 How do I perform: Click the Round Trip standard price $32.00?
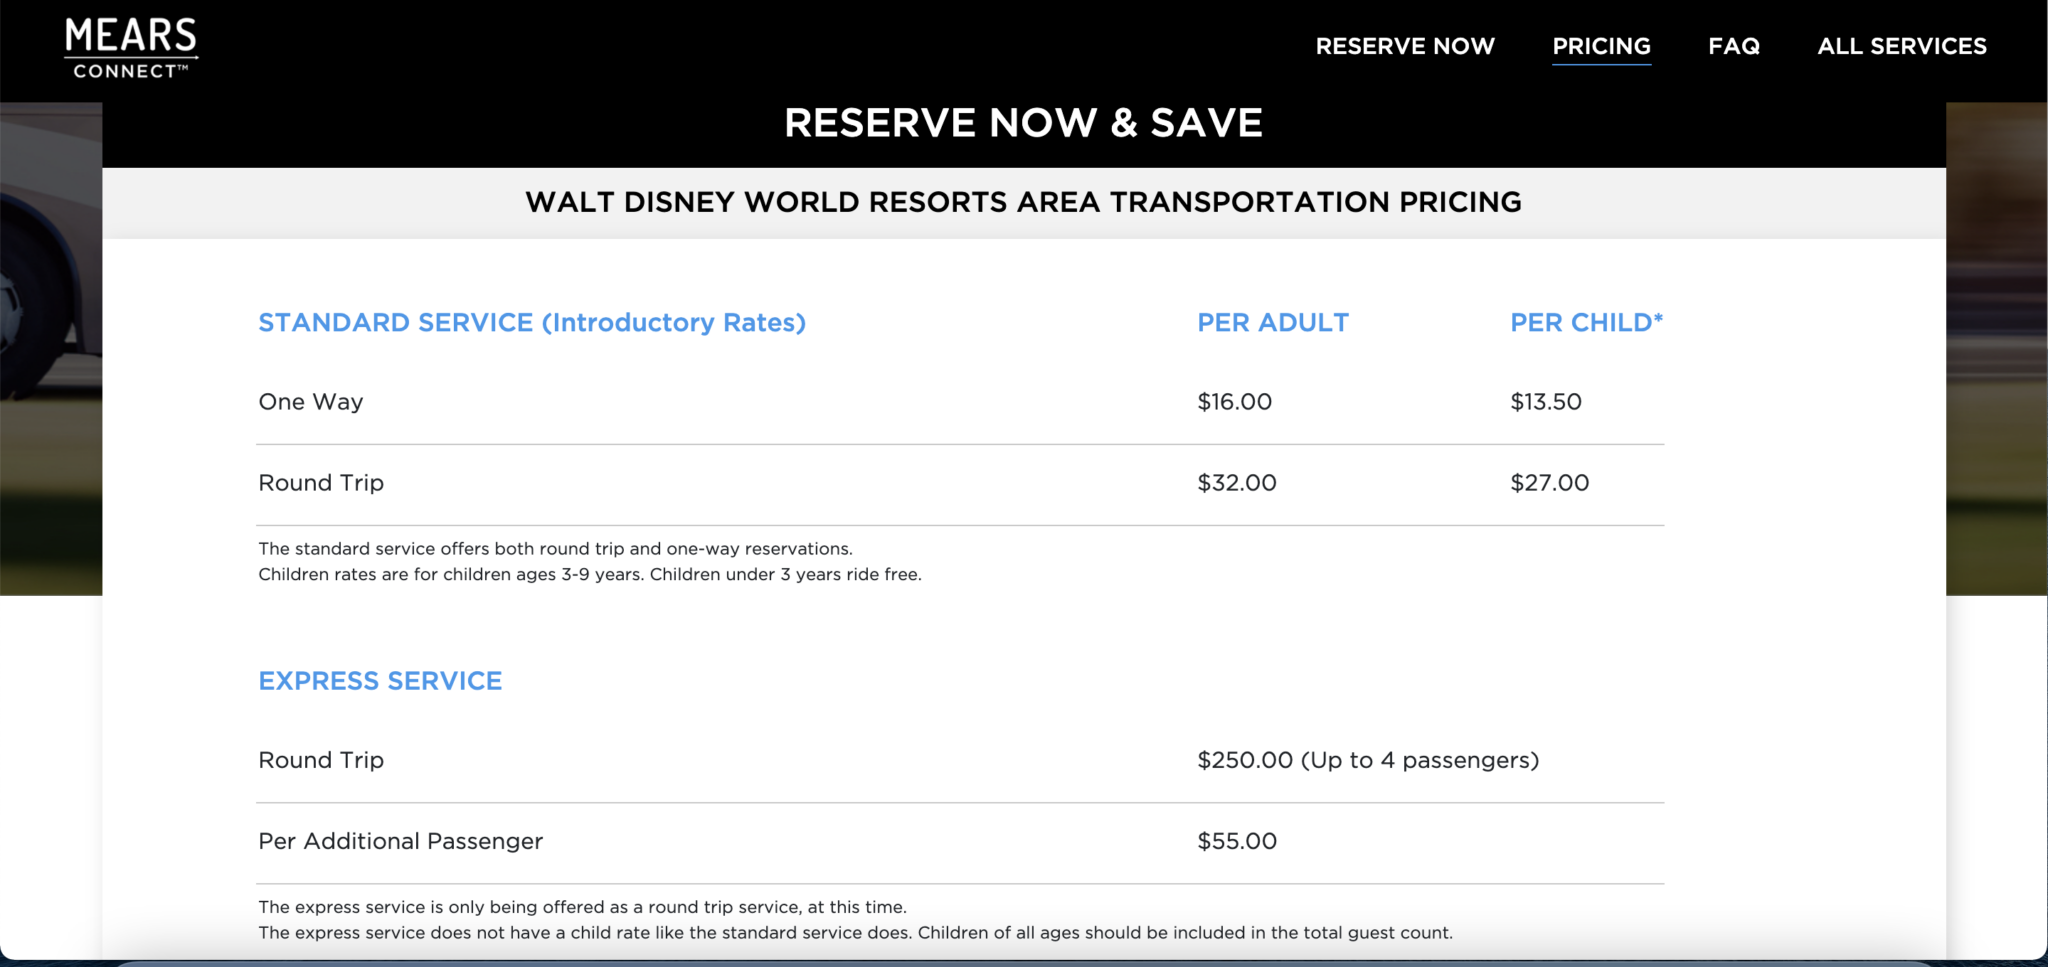[1237, 483]
